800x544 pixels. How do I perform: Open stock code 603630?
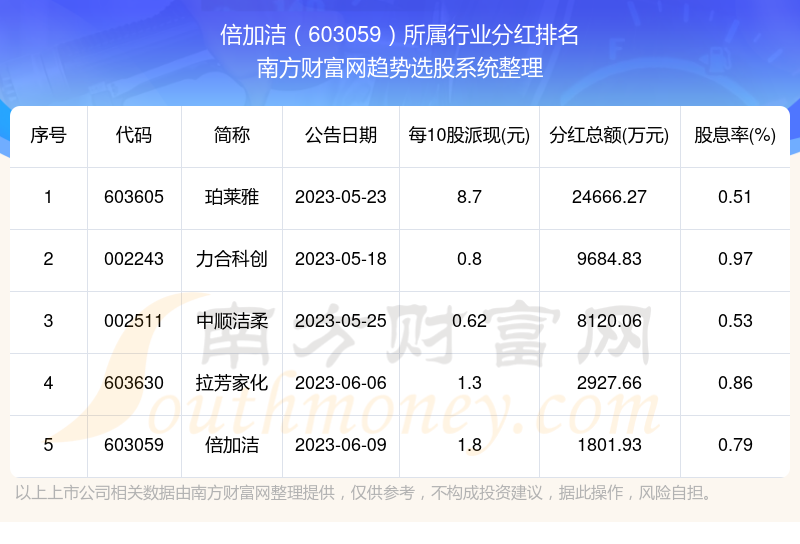click(x=134, y=383)
